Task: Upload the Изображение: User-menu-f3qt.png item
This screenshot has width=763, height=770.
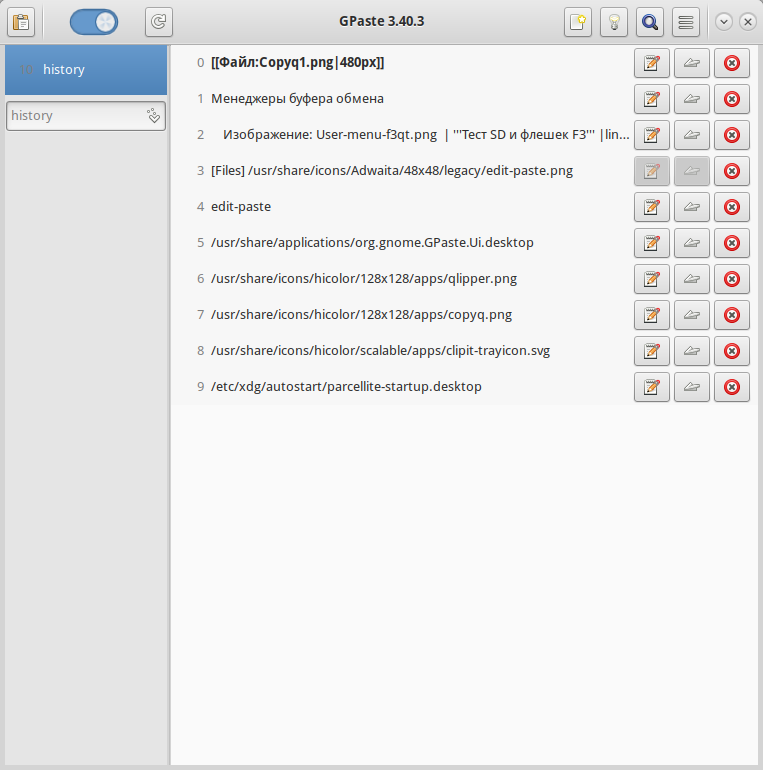Action: pos(692,135)
